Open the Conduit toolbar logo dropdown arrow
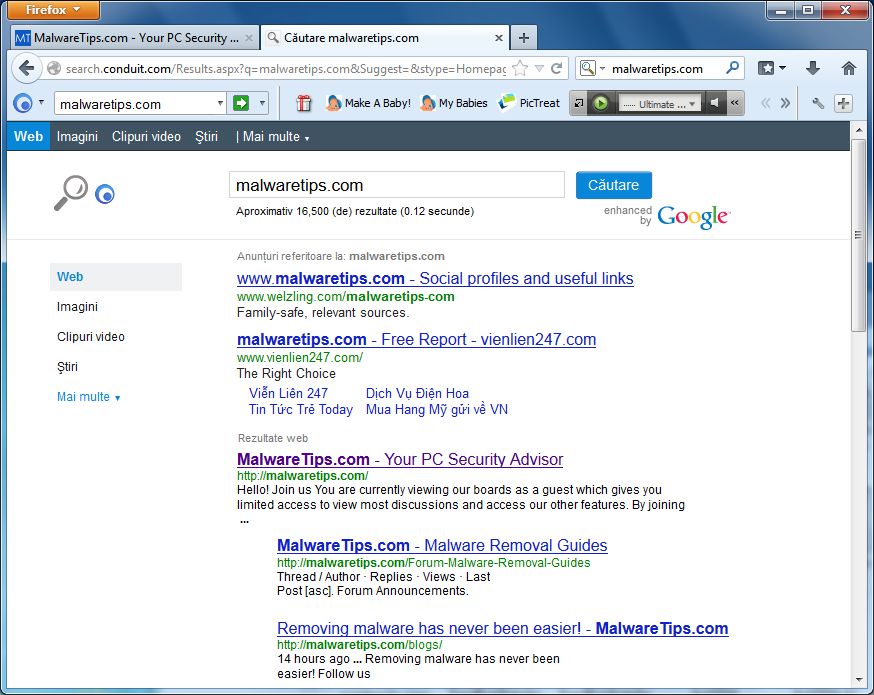874x695 pixels. 41,103
